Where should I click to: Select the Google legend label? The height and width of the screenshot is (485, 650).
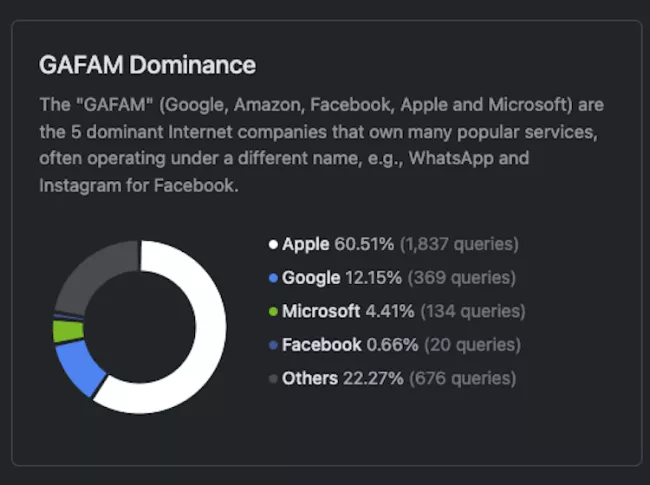(311, 278)
